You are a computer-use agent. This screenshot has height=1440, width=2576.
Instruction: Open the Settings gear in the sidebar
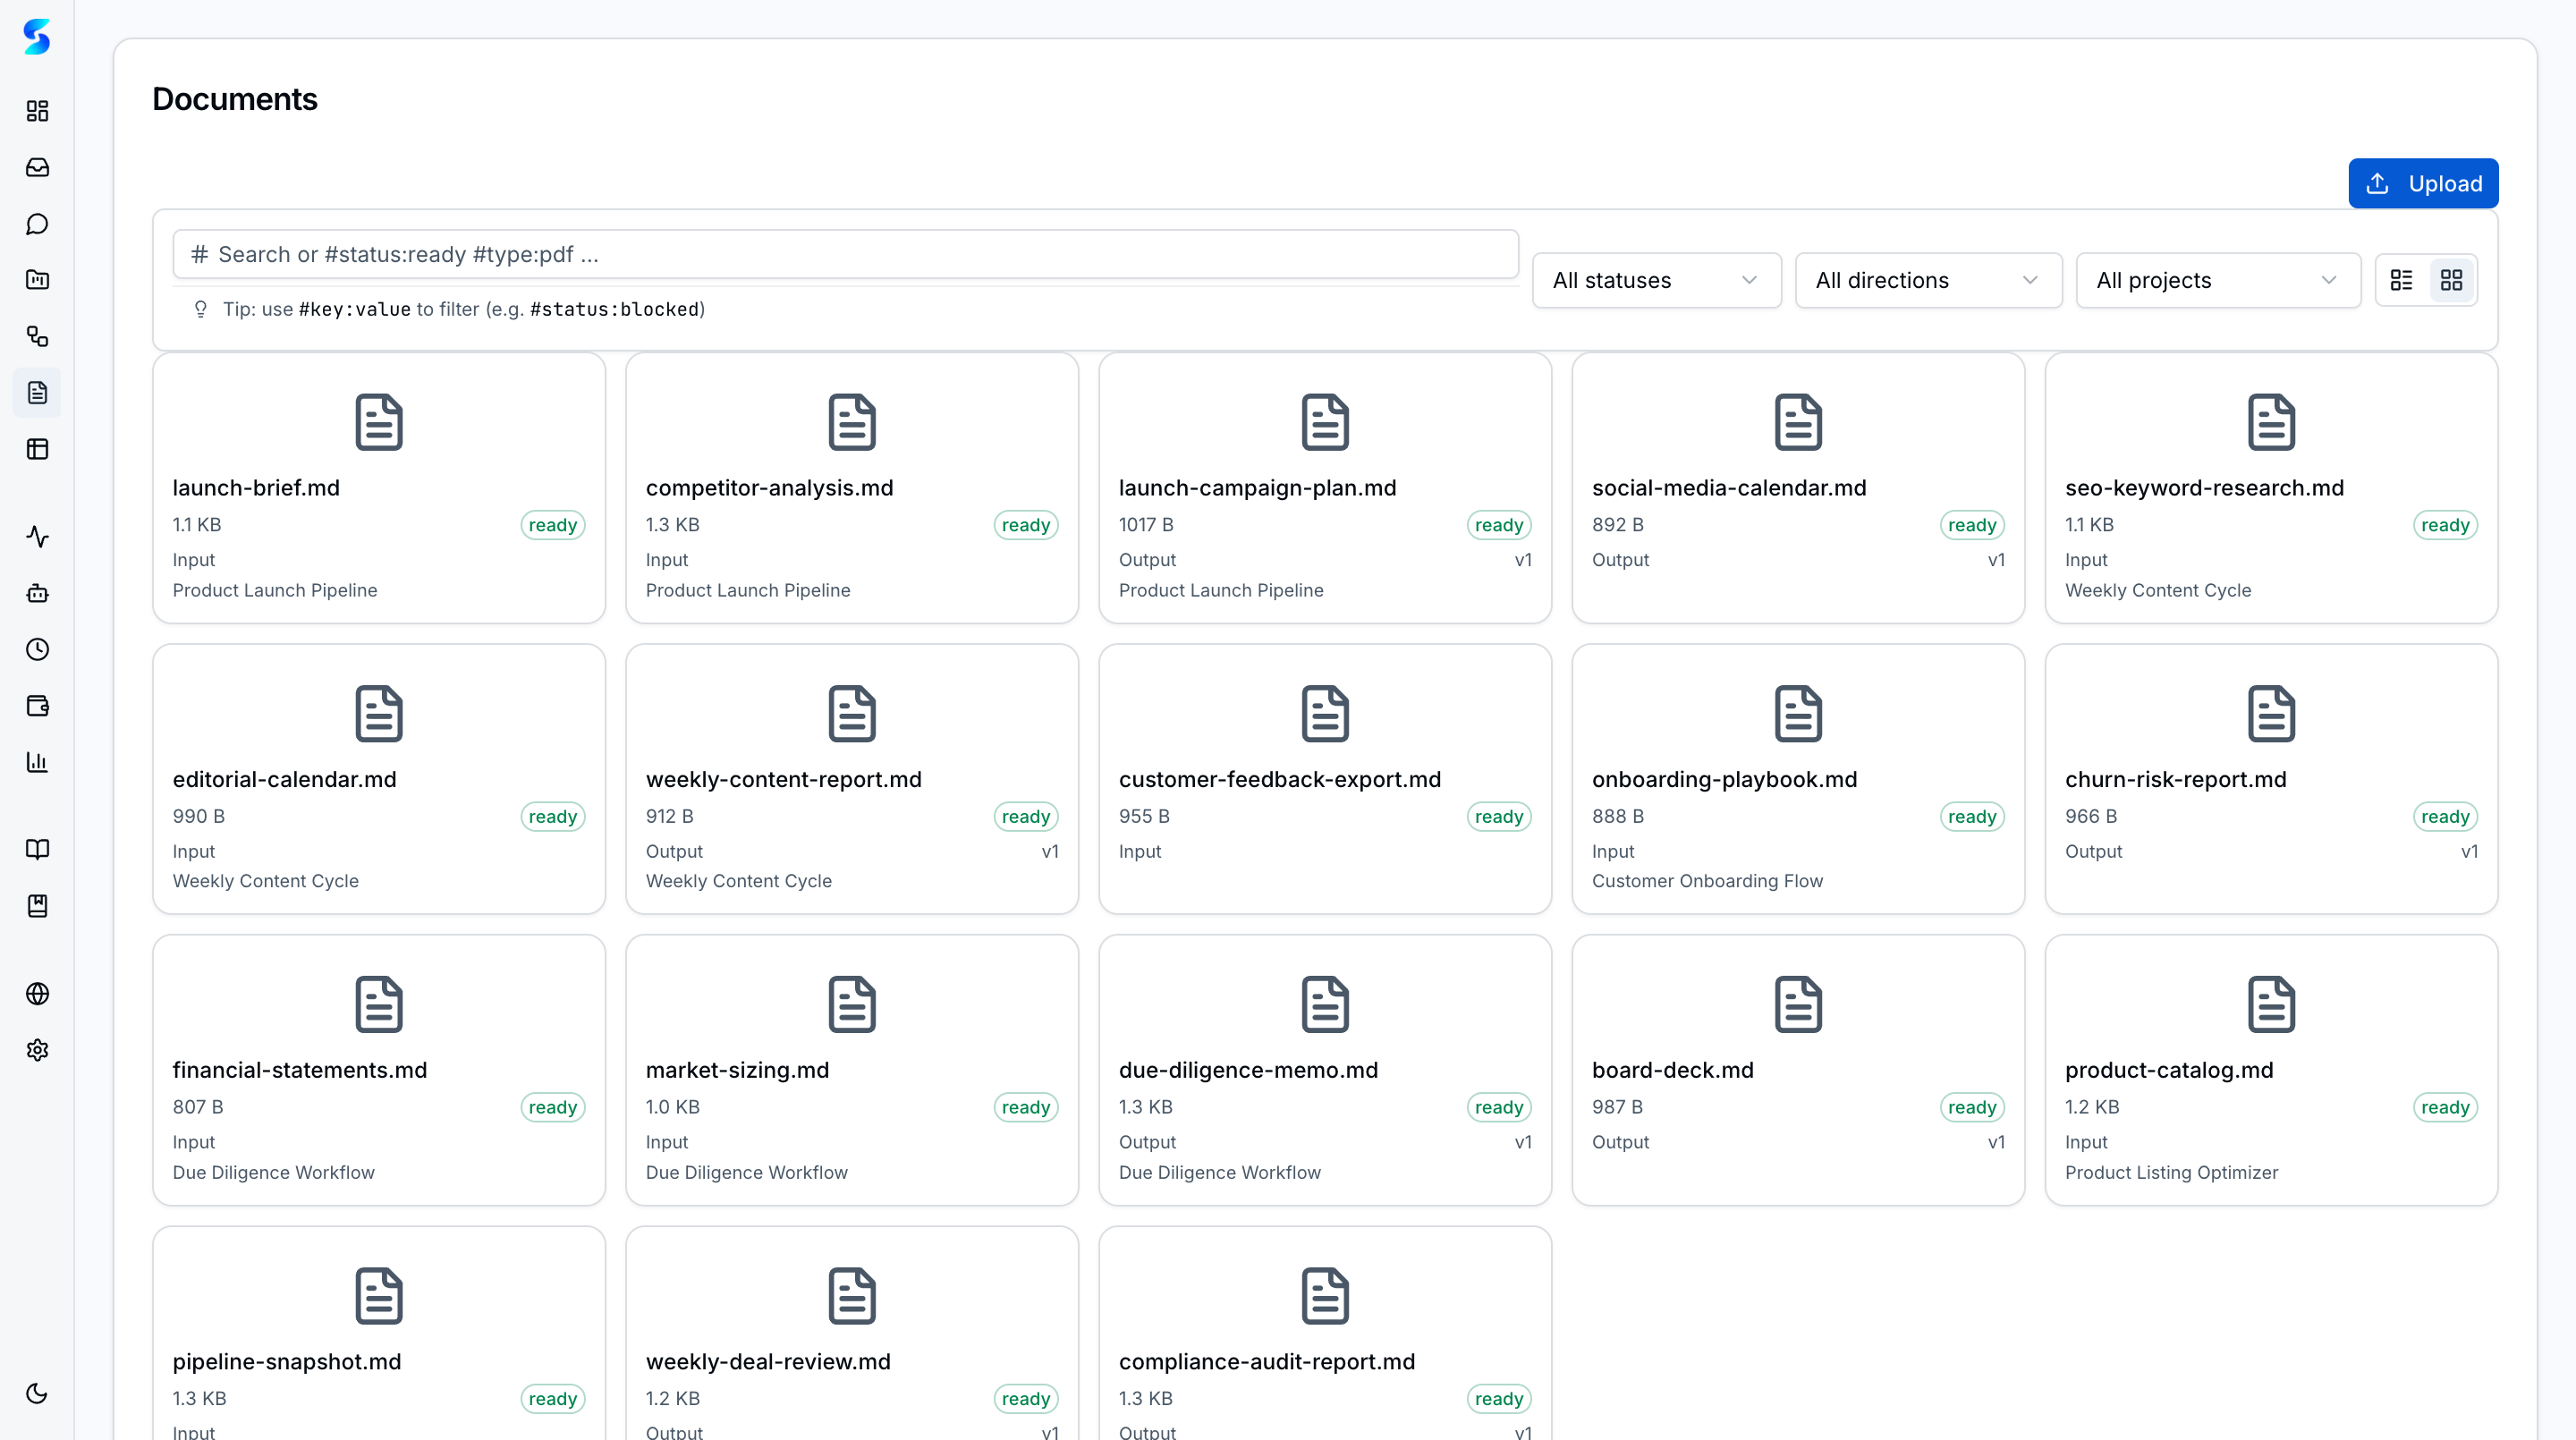coord(37,1050)
